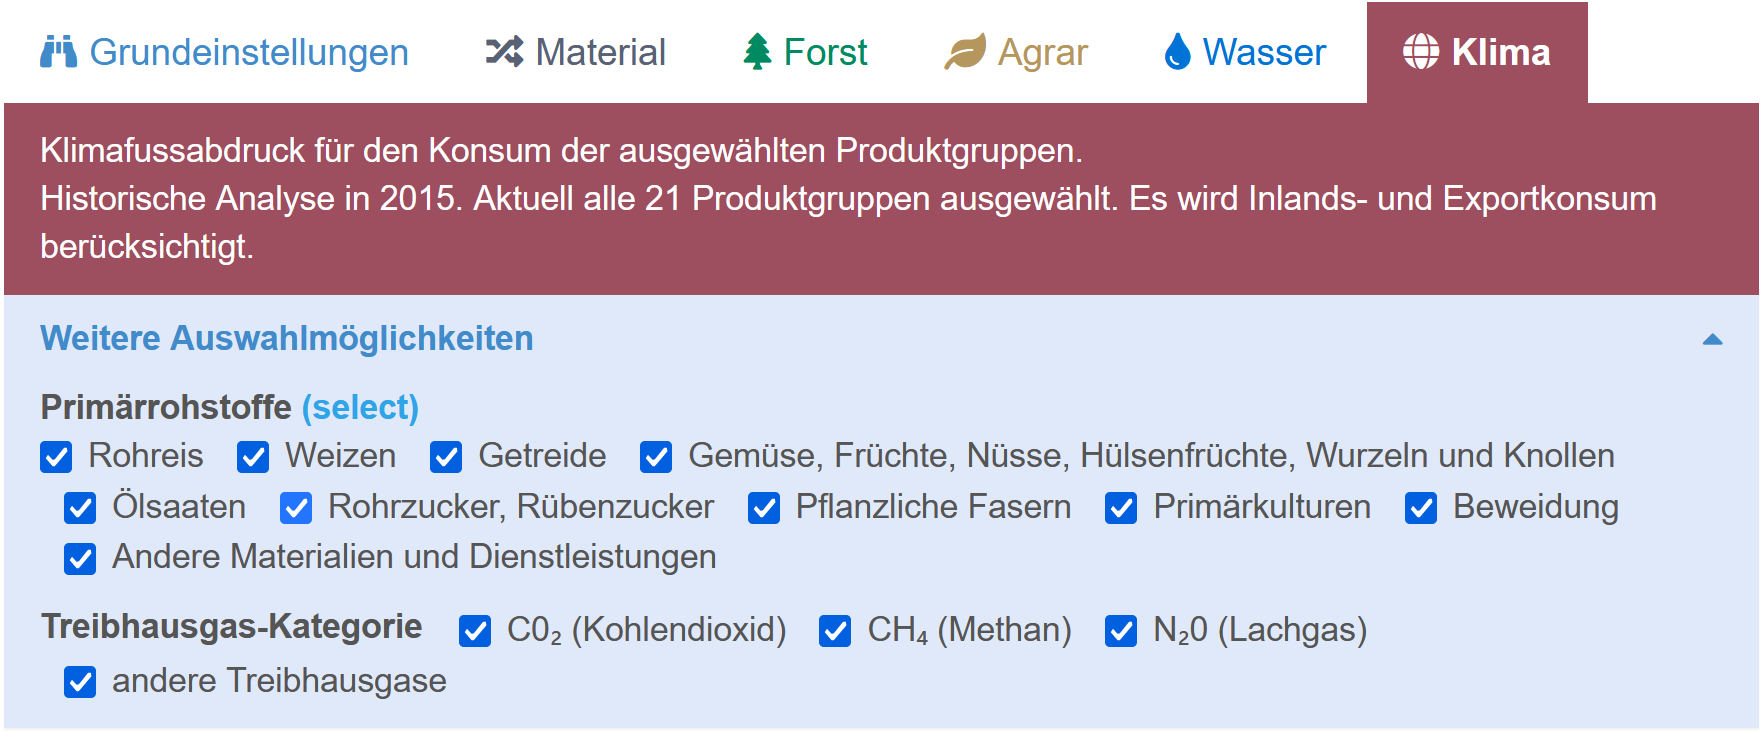Open the Wasser tab
Viewport: 1763px width, 733px height.
(x=1245, y=52)
